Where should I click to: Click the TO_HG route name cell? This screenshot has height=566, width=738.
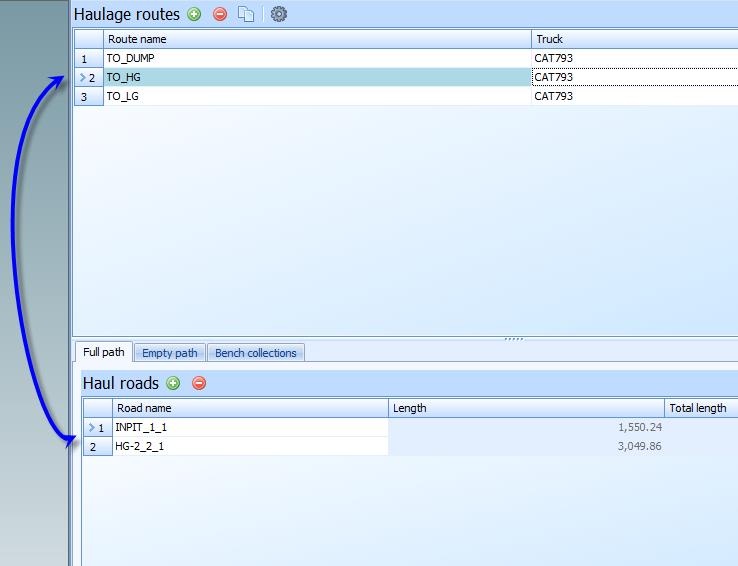coord(317,78)
